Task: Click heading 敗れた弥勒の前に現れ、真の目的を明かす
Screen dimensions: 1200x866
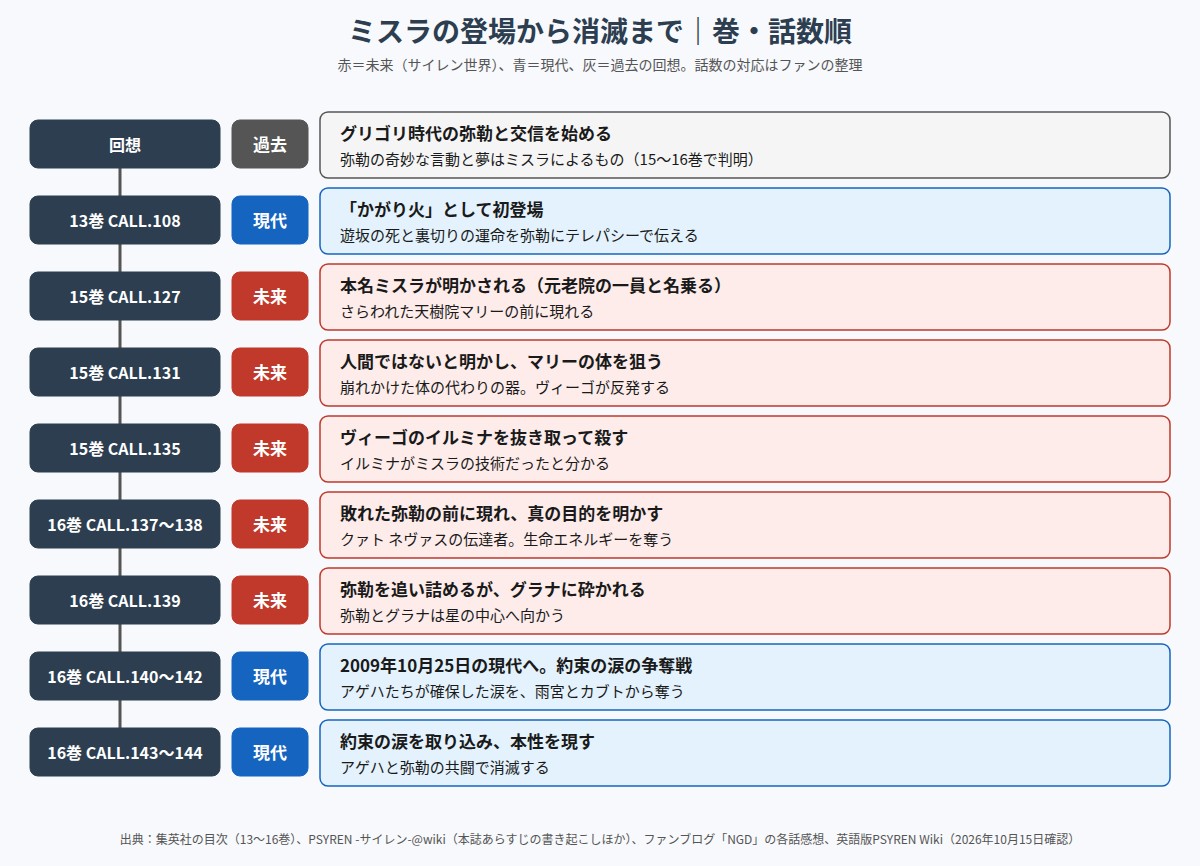Action: (x=501, y=513)
